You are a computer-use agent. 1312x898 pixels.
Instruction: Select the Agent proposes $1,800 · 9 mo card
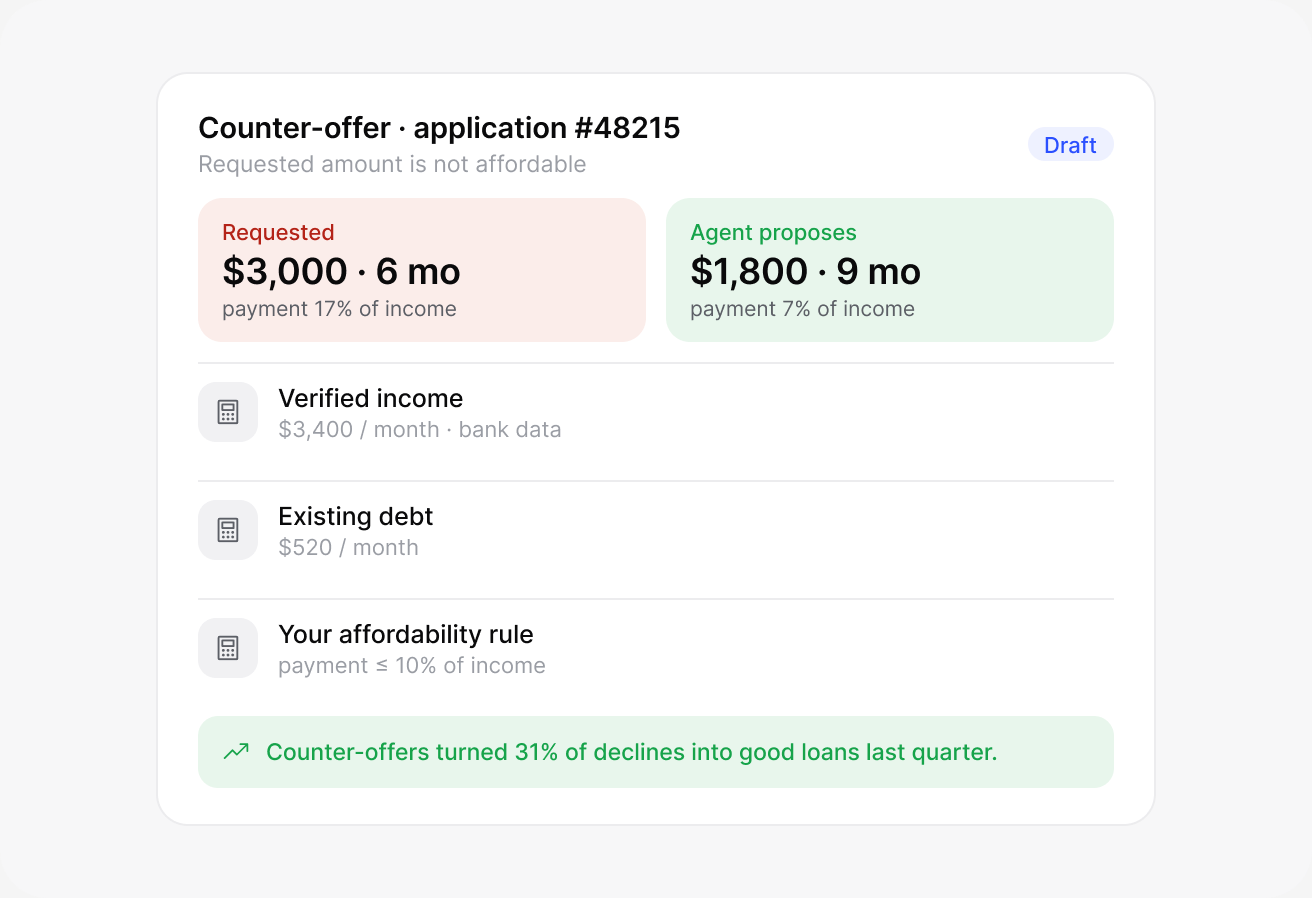click(890, 270)
